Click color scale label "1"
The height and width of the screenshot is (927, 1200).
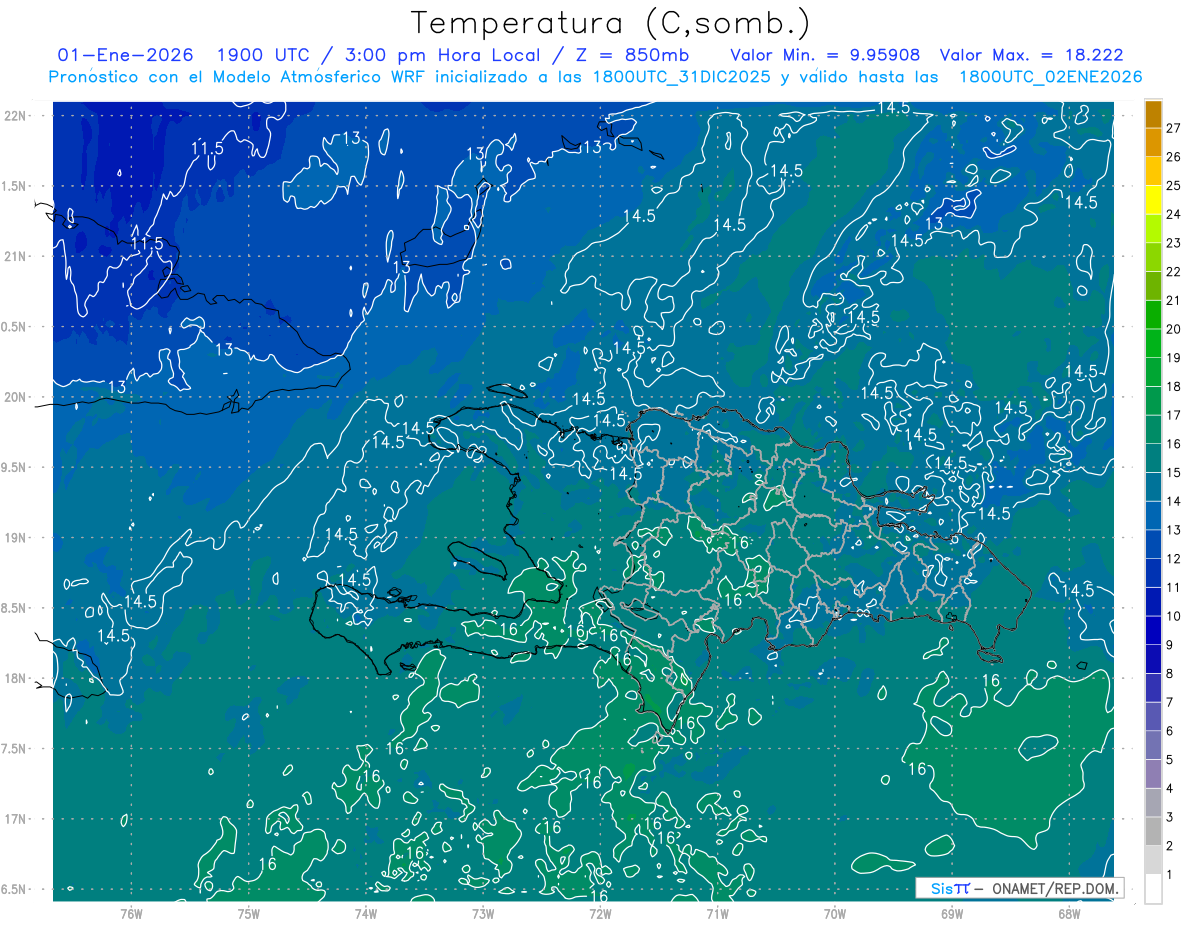pos(1170,875)
